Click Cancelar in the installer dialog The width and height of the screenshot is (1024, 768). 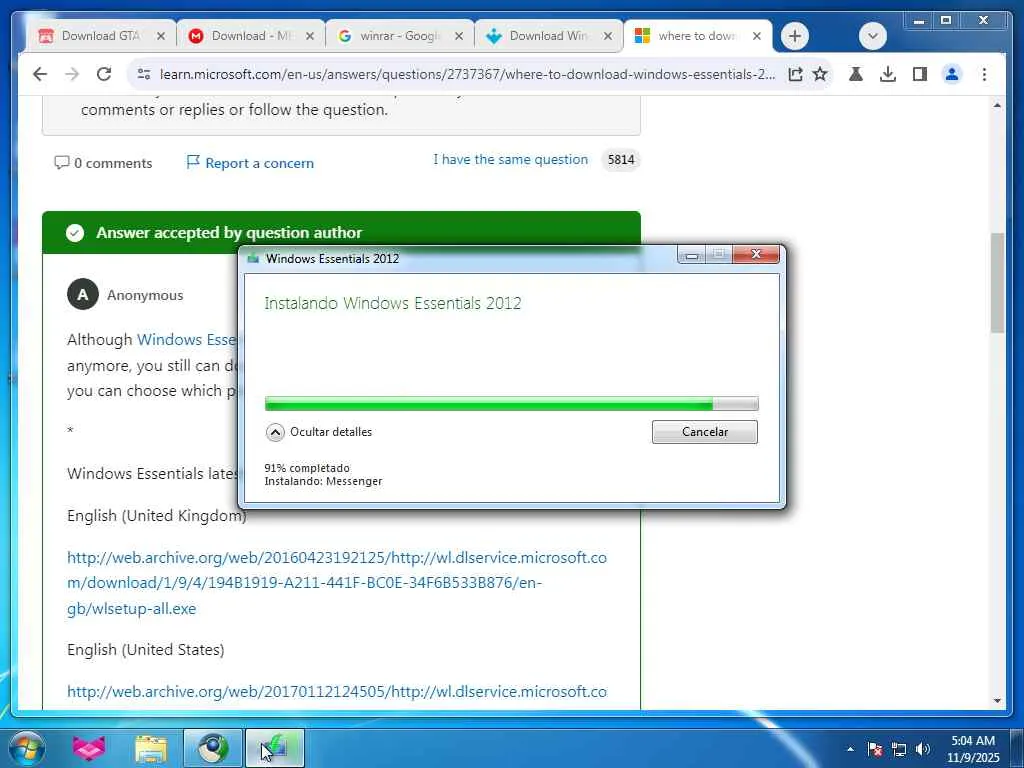coord(705,432)
